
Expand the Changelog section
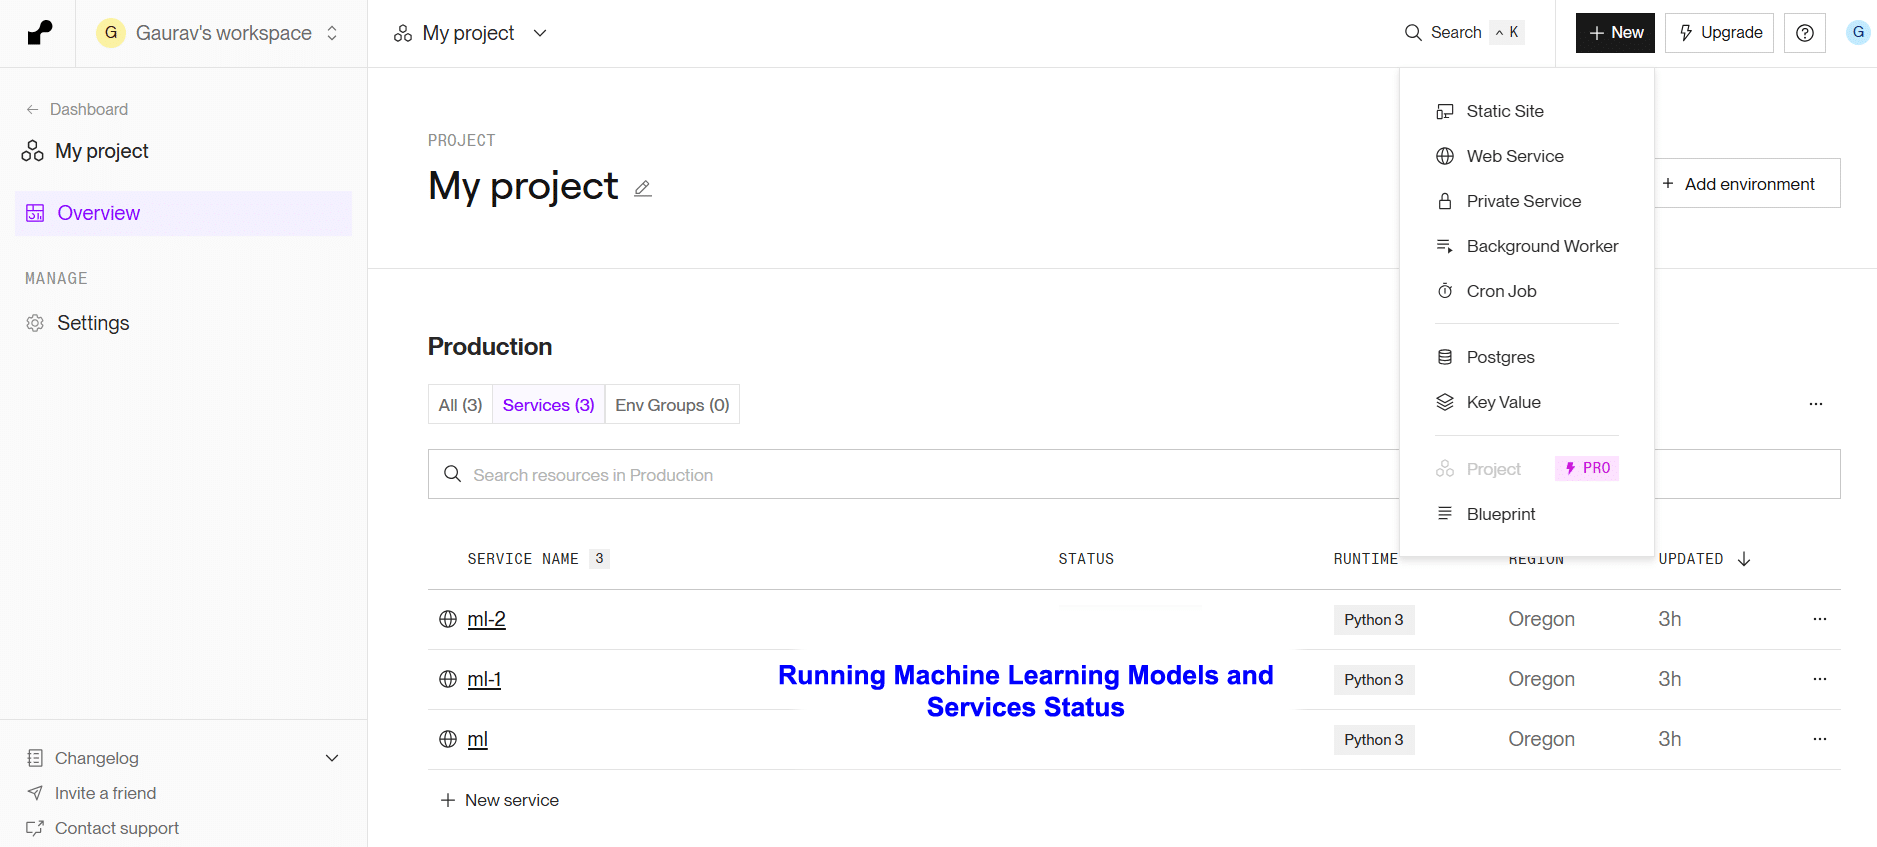point(332,758)
